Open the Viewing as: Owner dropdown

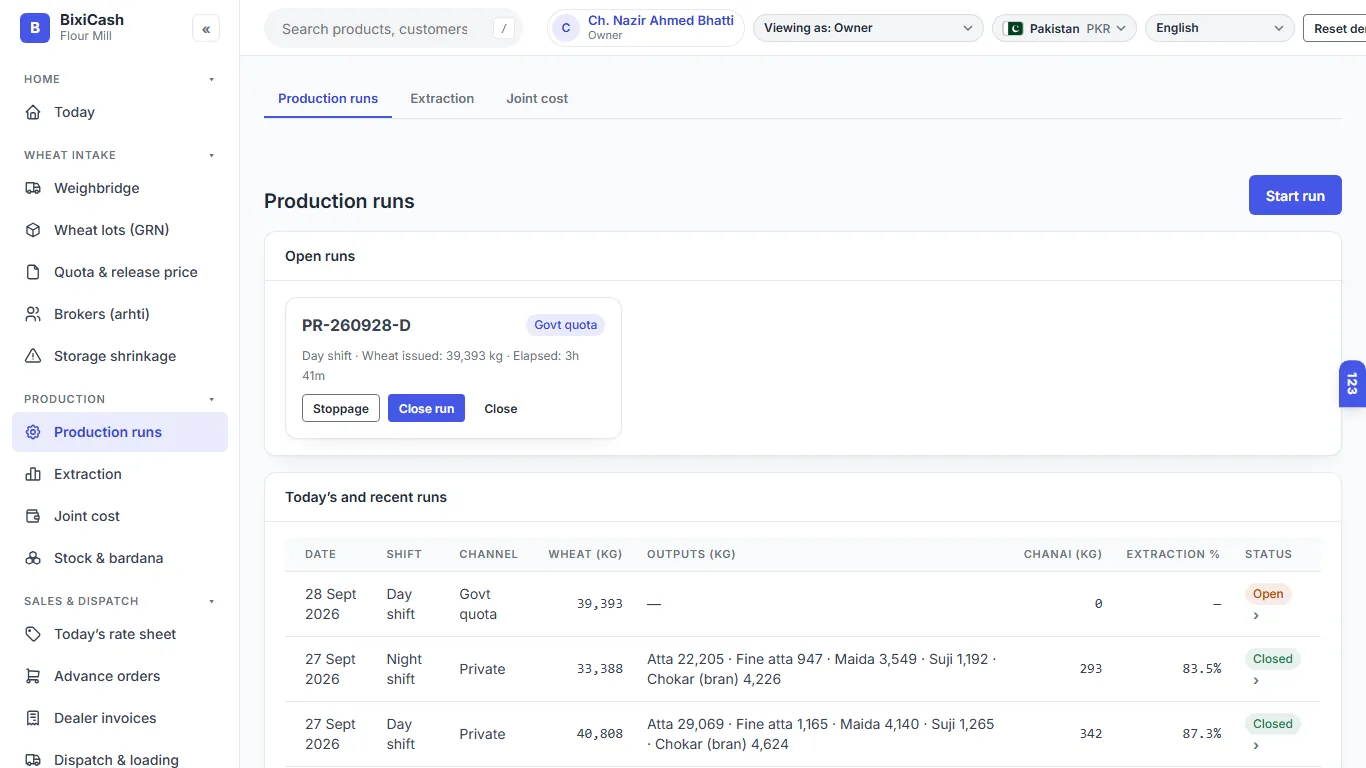point(868,28)
